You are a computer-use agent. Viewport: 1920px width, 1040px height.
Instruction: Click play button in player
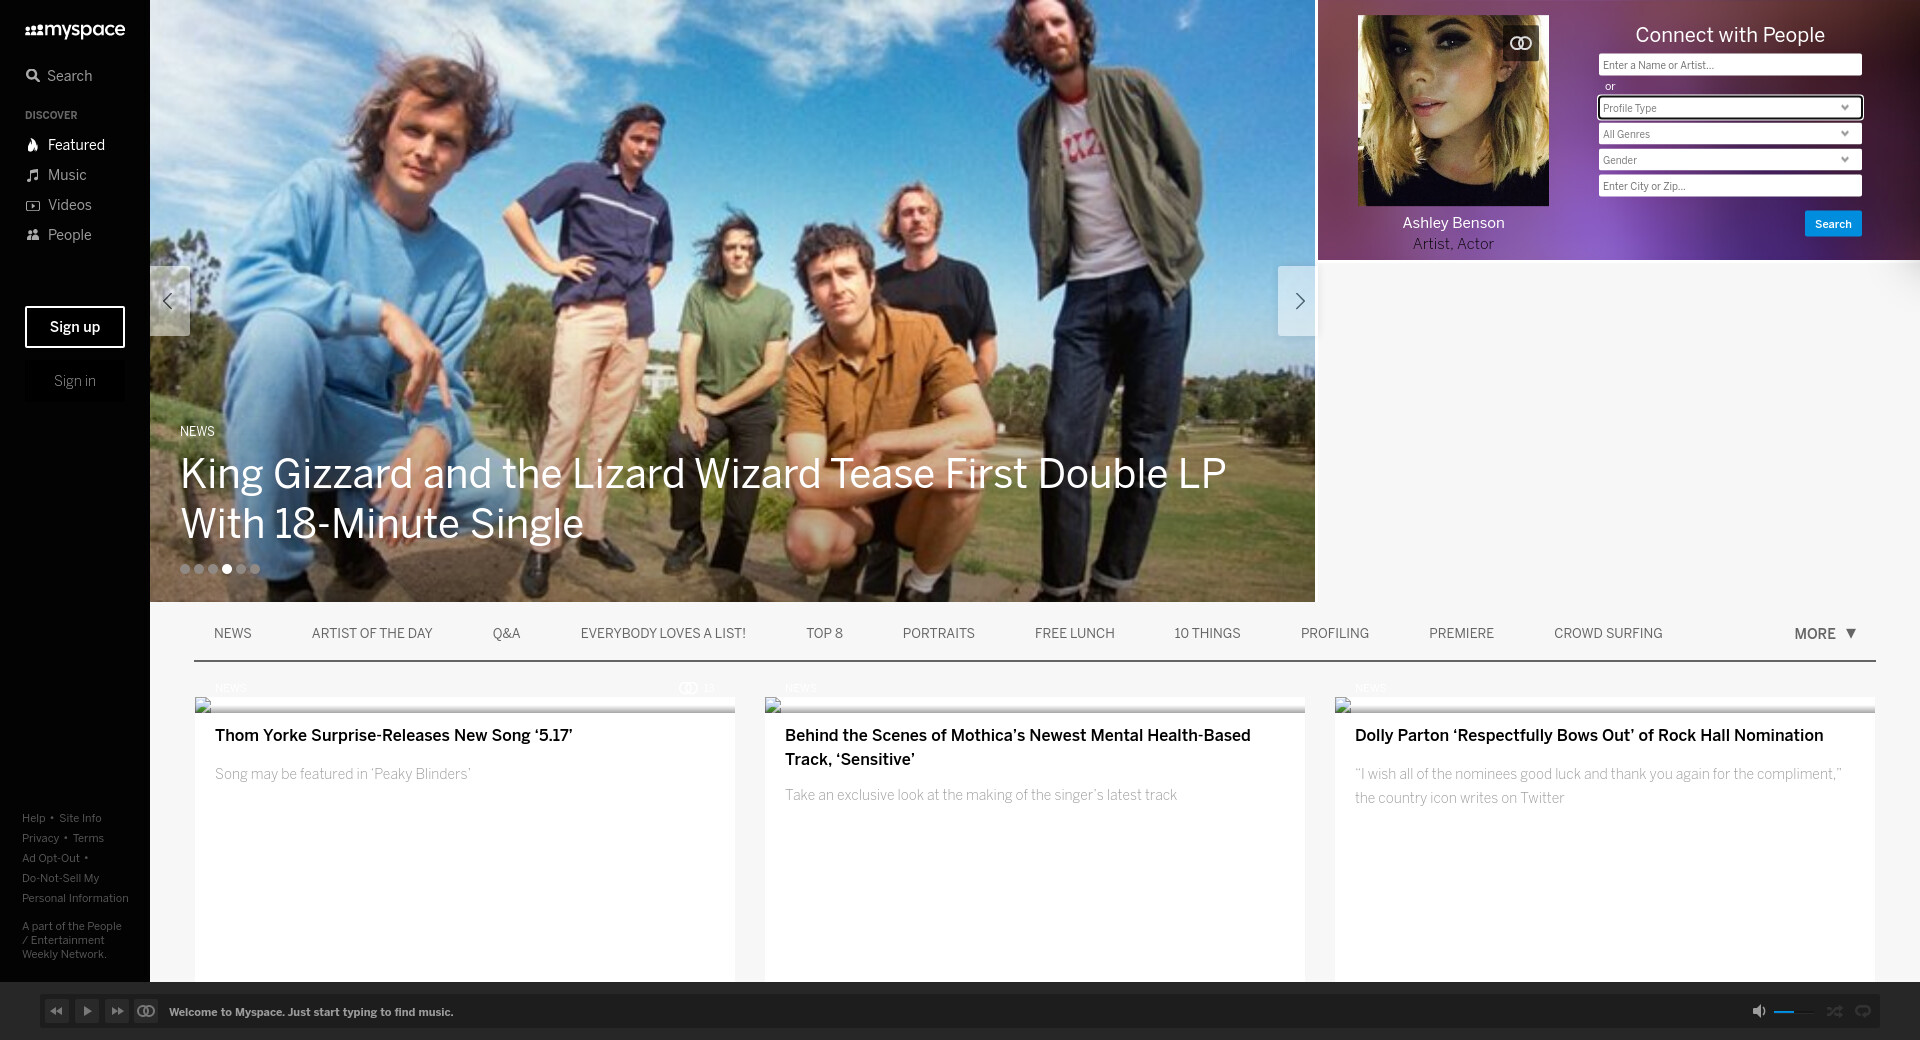[87, 1011]
